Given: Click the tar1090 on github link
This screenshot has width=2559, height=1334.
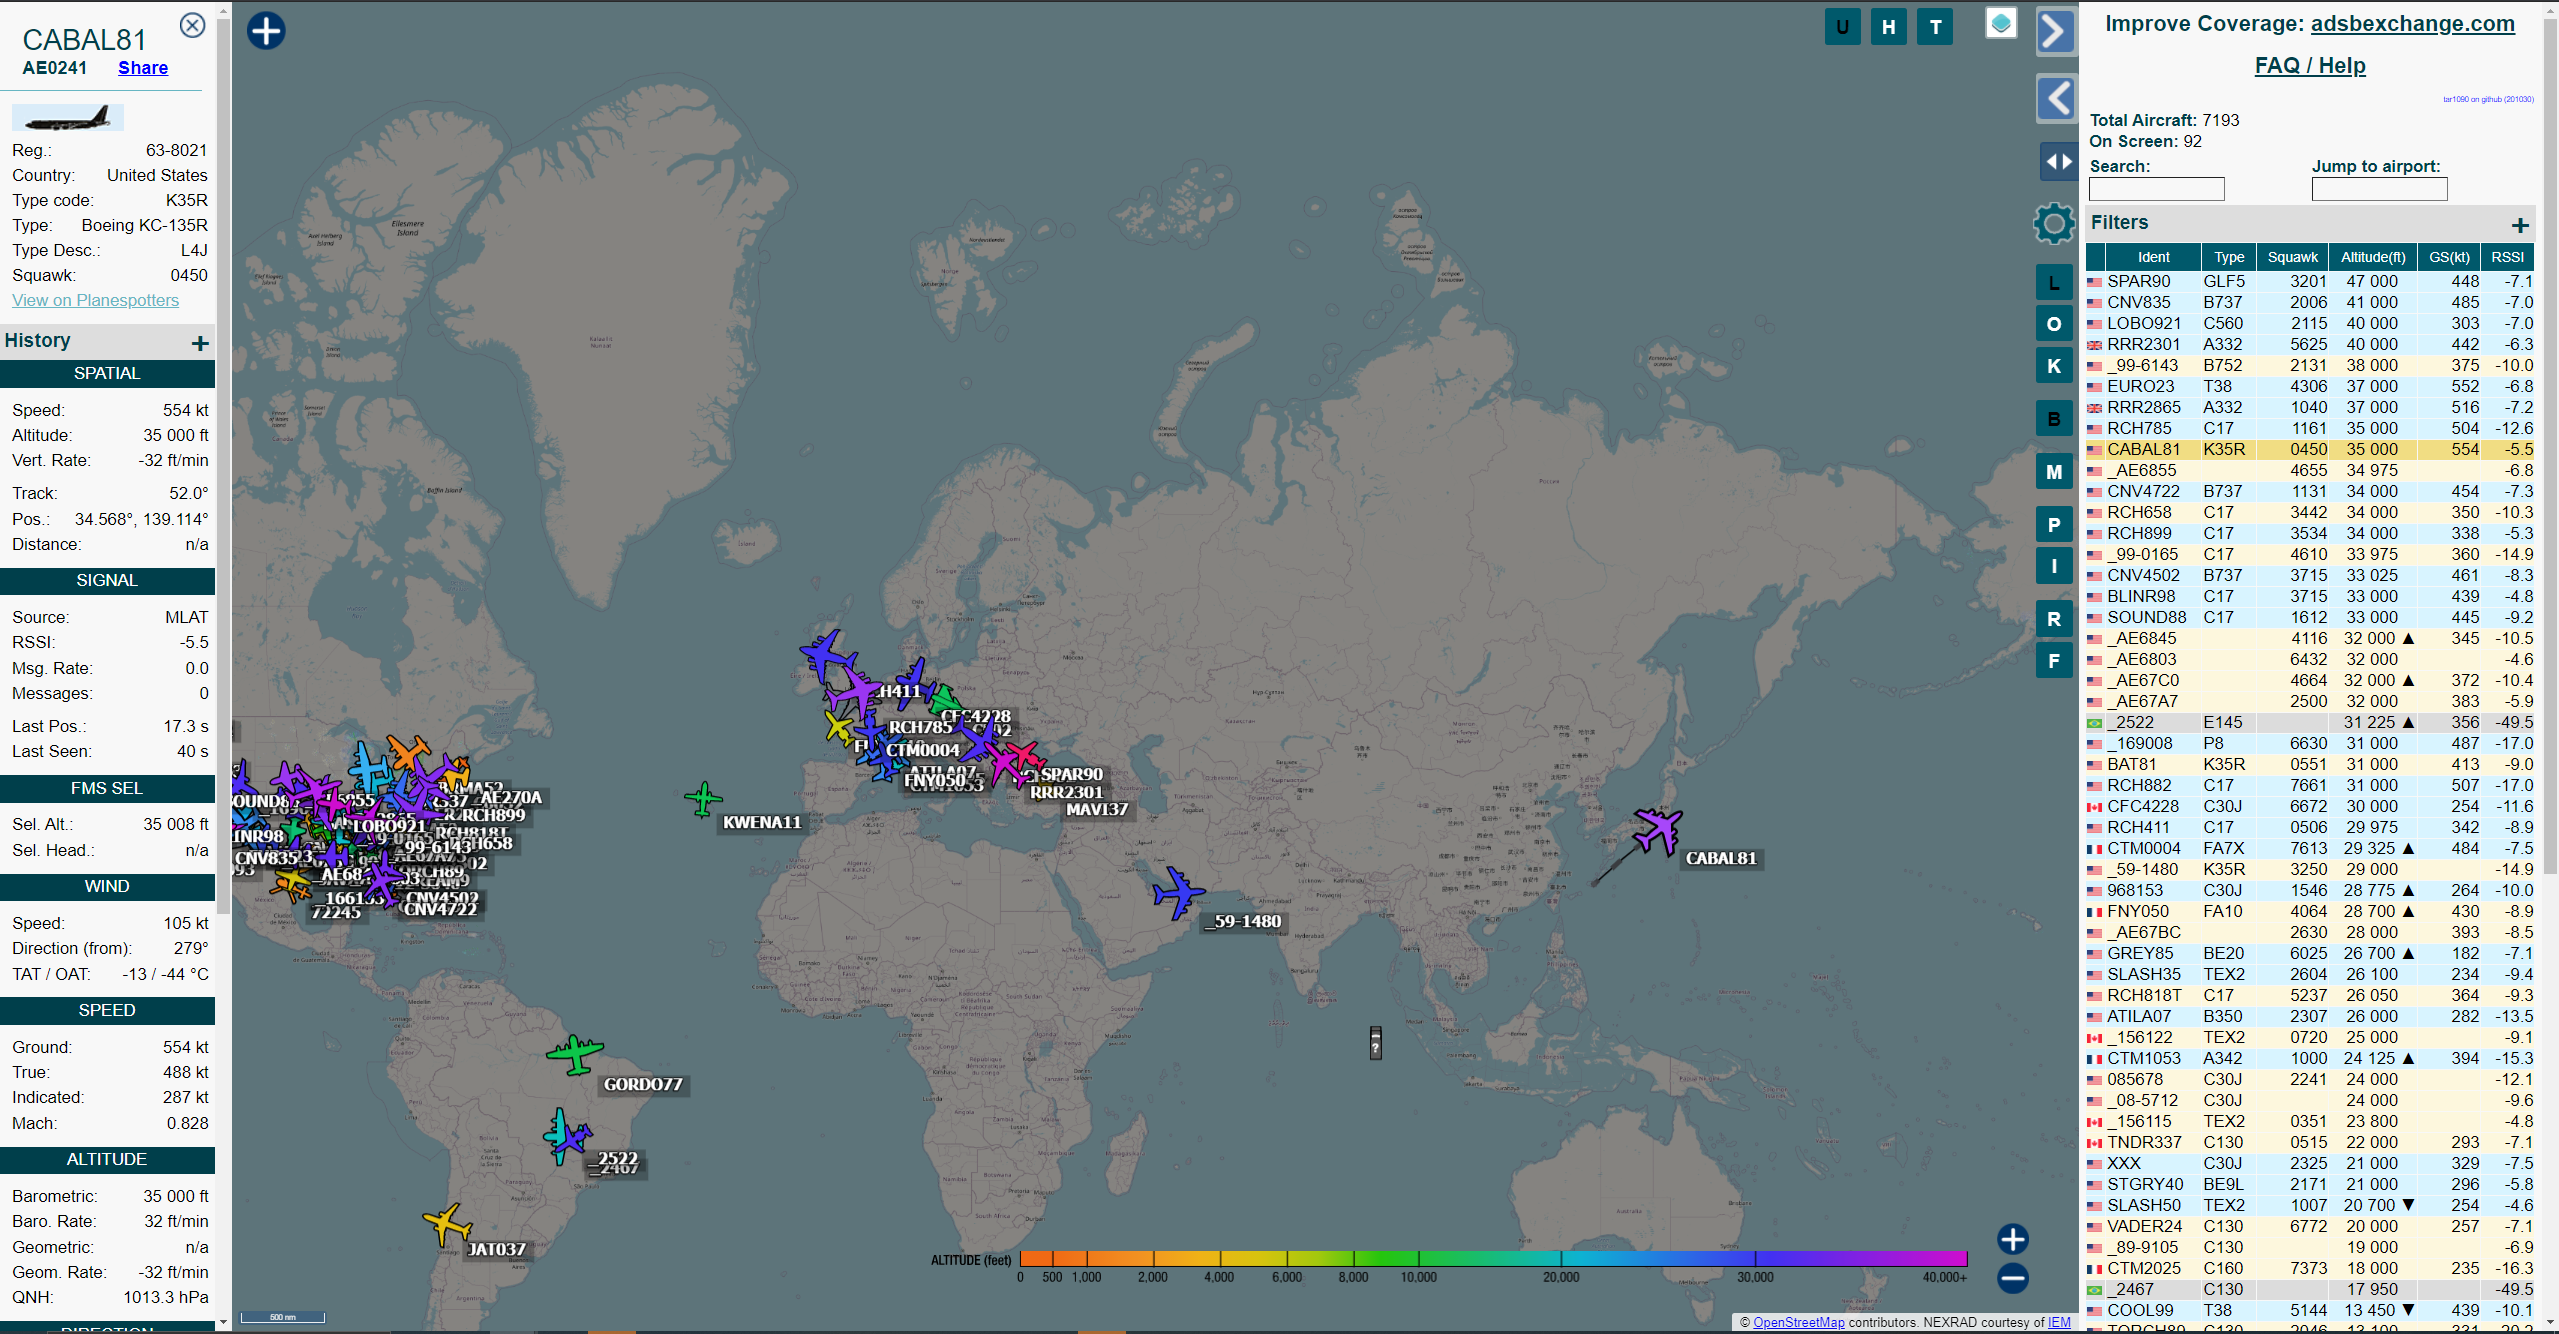Looking at the screenshot, I should [2488, 99].
